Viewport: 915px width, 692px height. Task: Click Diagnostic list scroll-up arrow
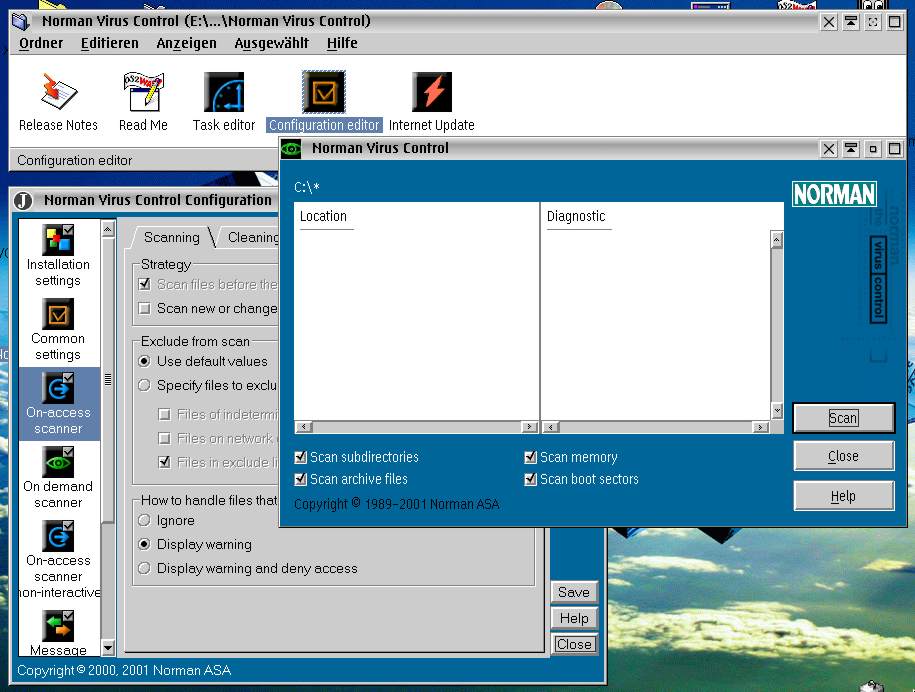[x=776, y=239]
